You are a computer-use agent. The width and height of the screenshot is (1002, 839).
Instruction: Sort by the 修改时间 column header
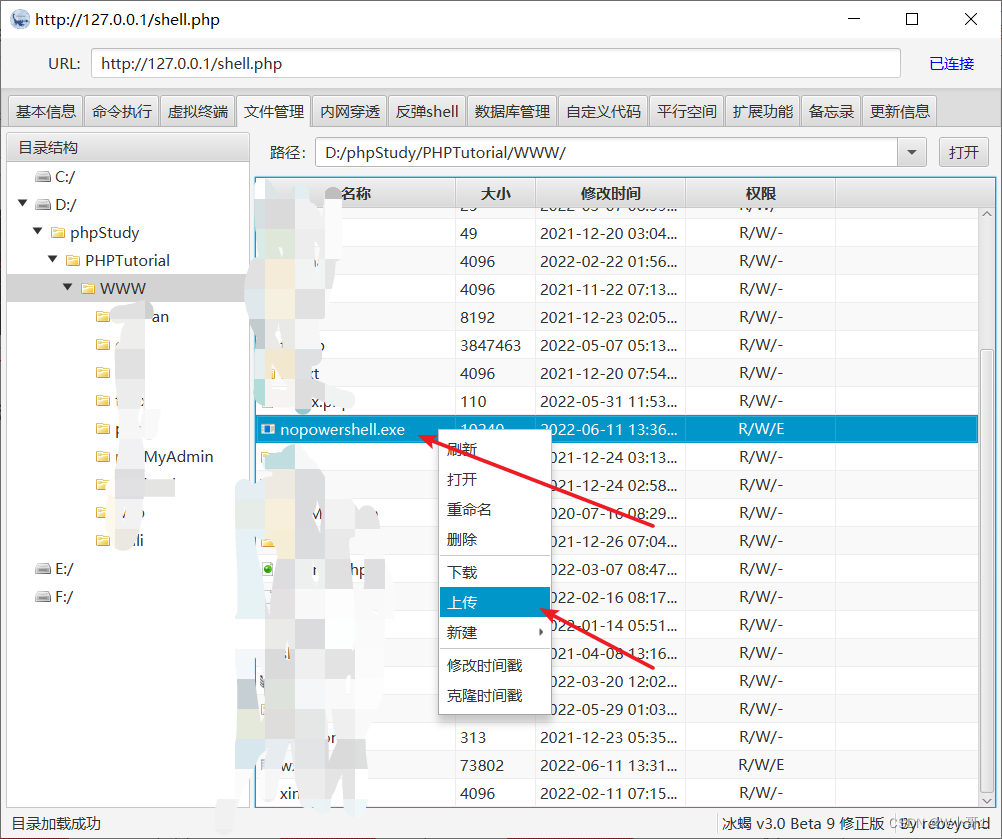[x=610, y=193]
